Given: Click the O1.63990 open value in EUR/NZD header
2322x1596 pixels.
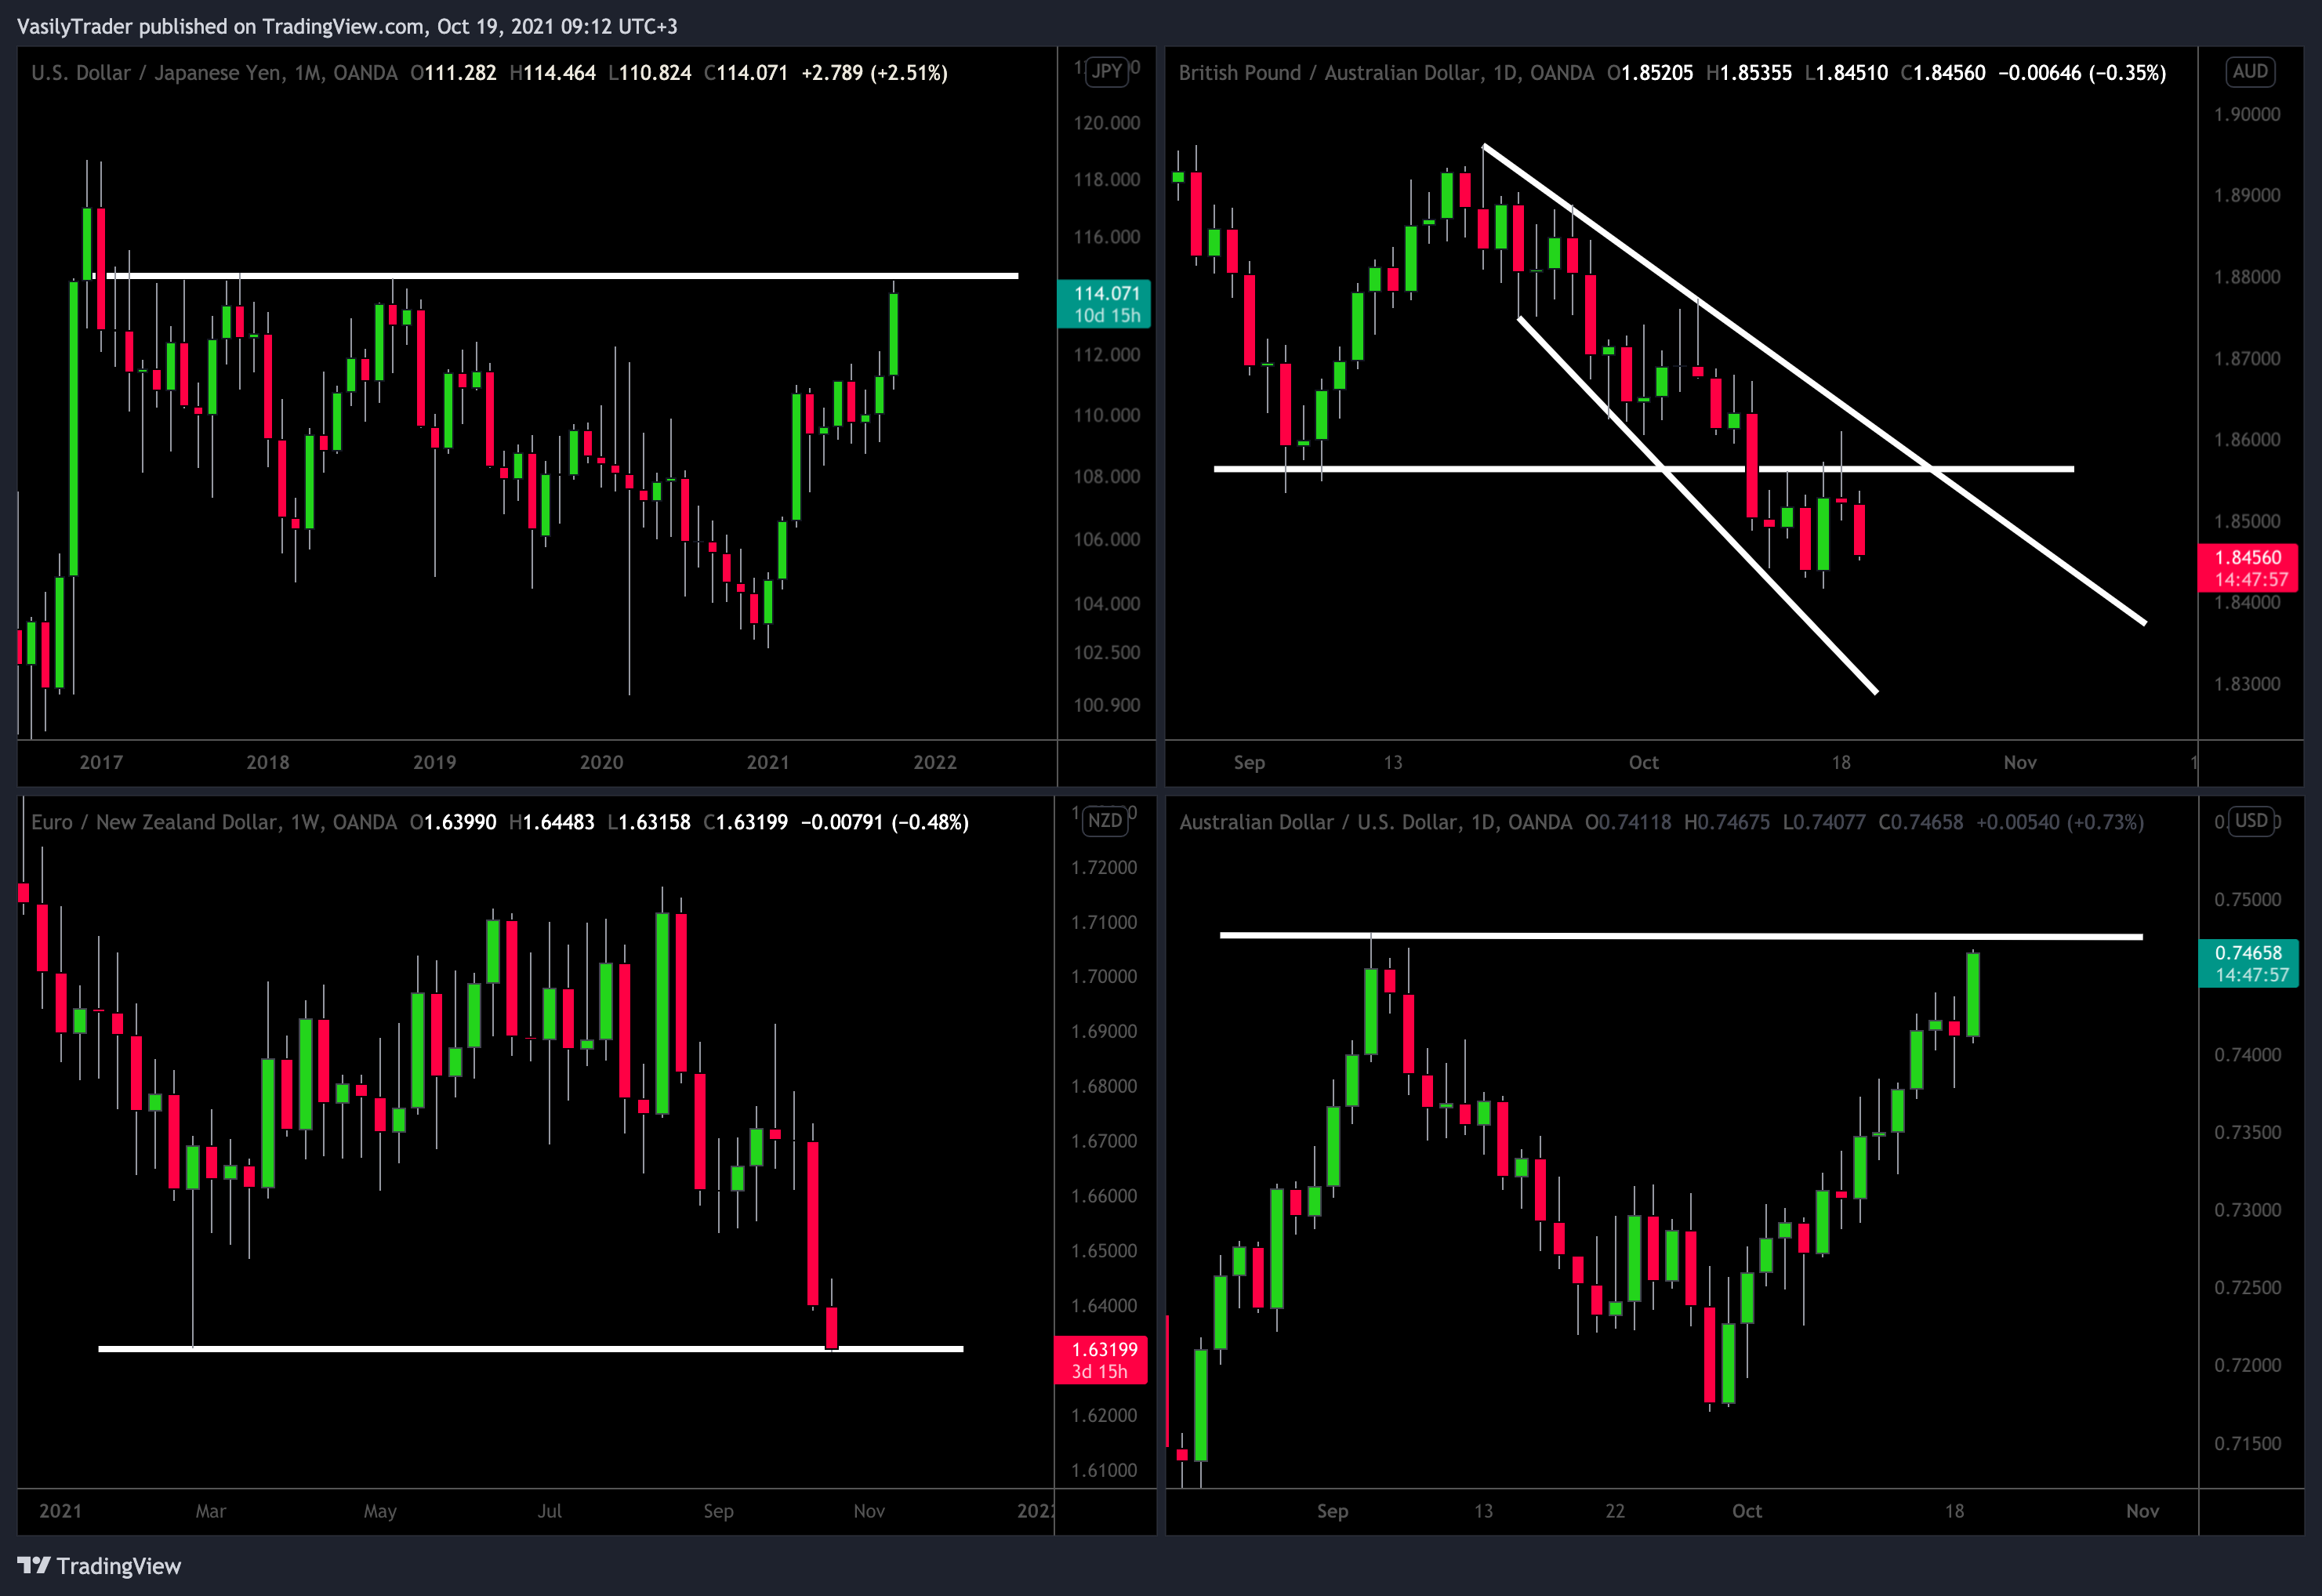Looking at the screenshot, I should point(453,822).
